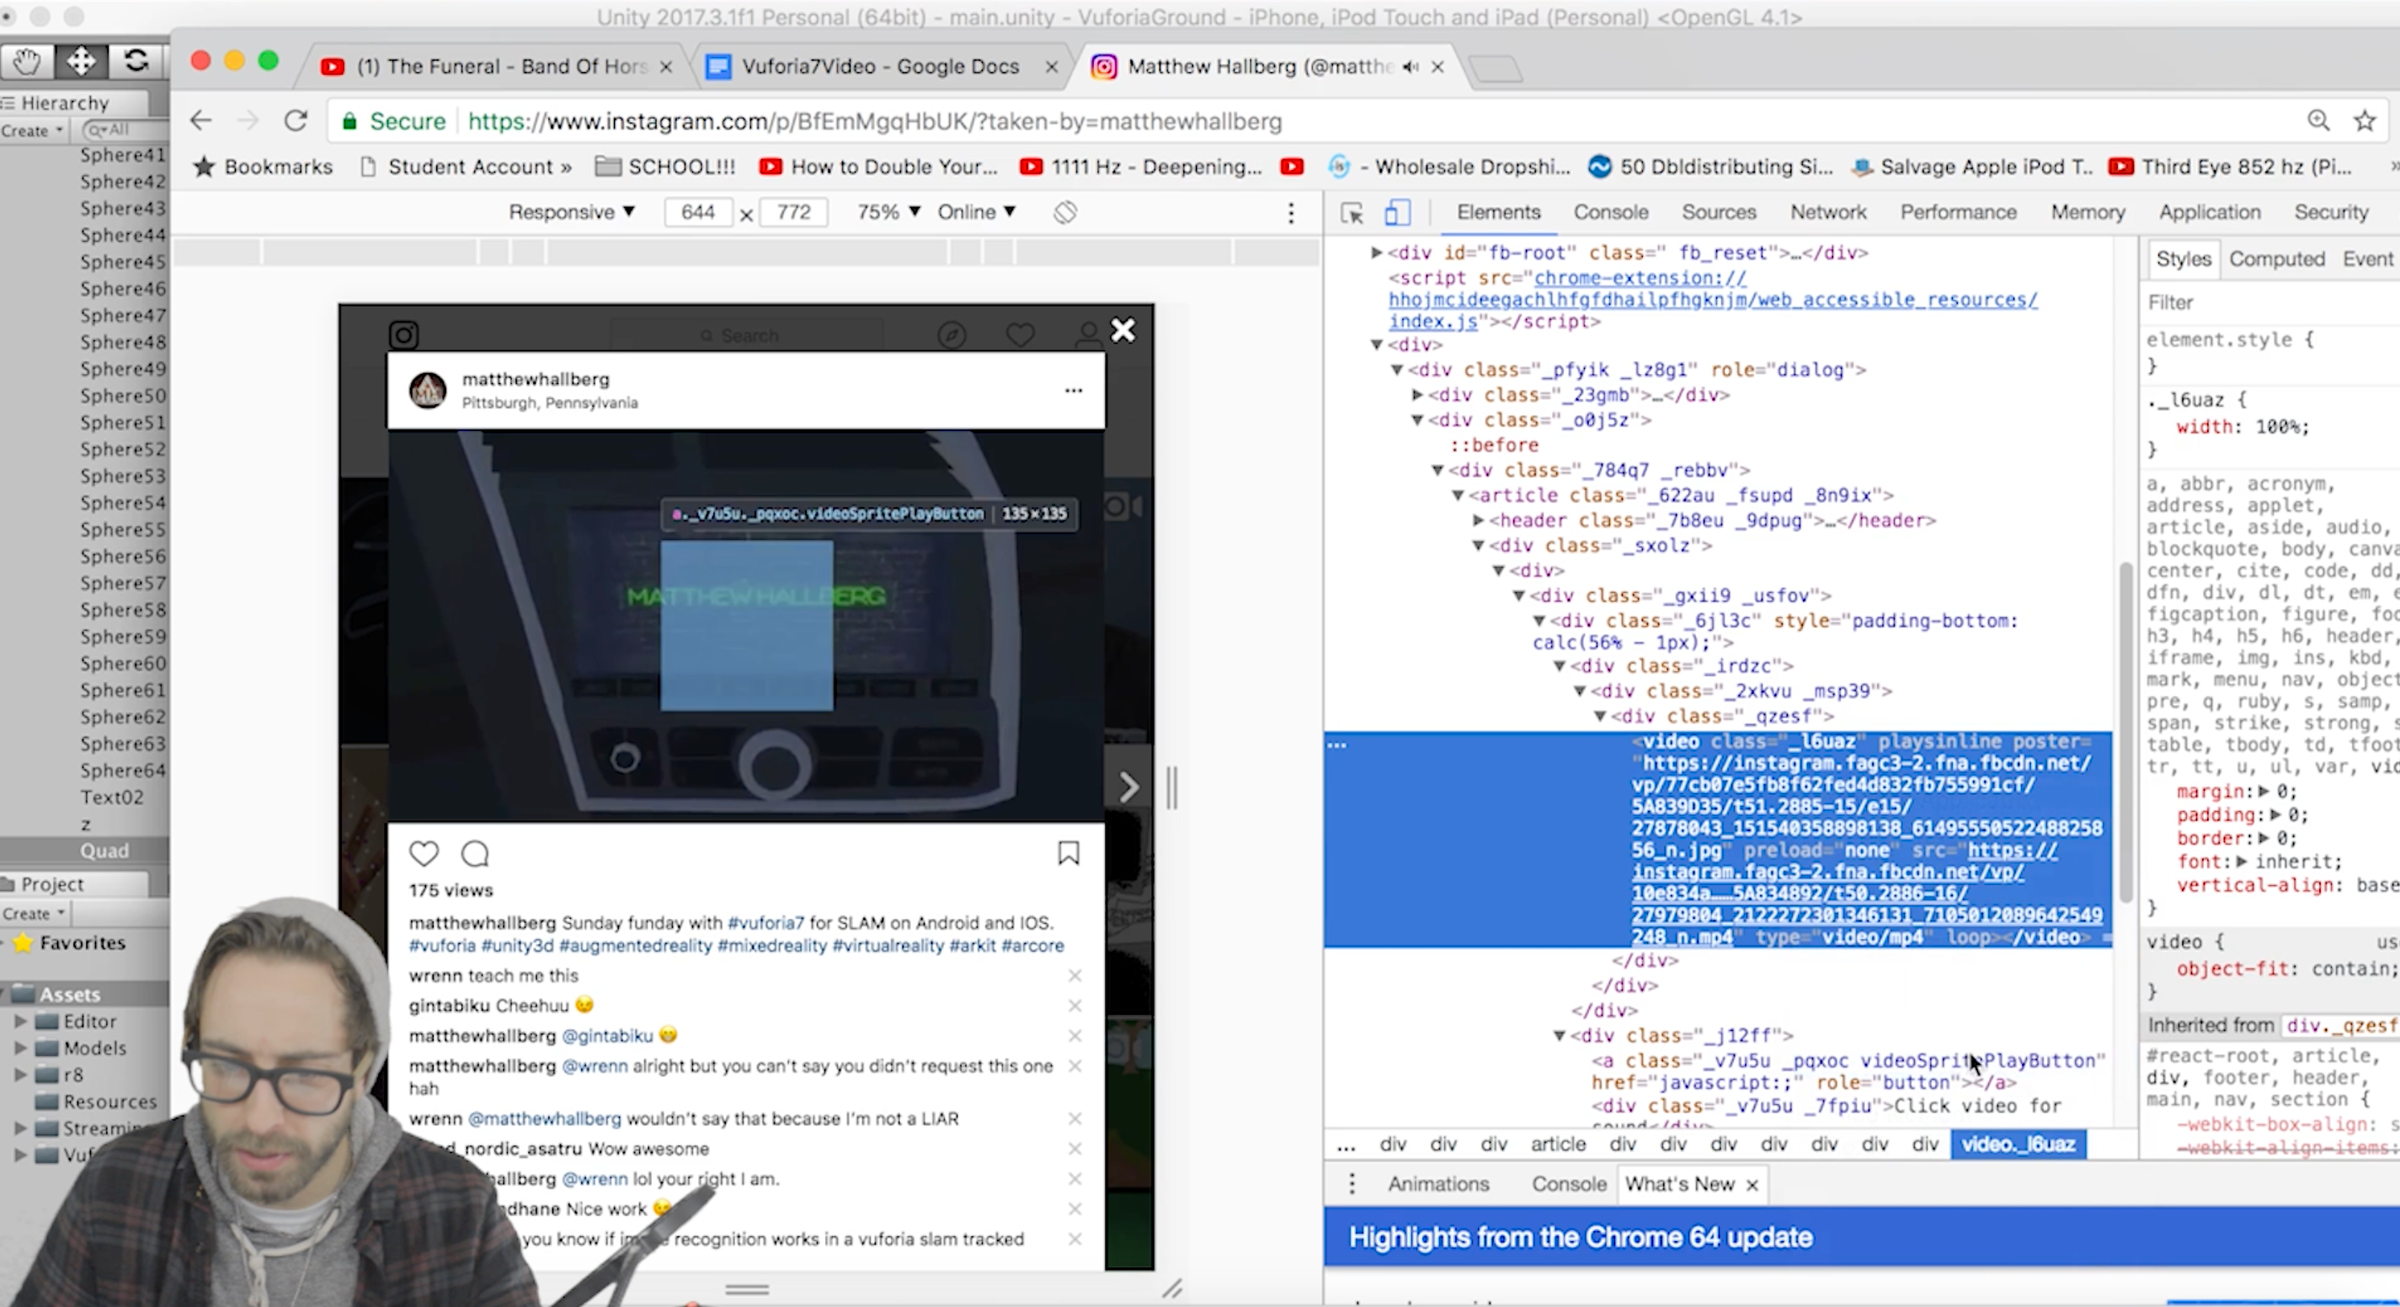Open the 75% zoom dropdown
This screenshot has height=1307, width=2400.
[888, 212]
